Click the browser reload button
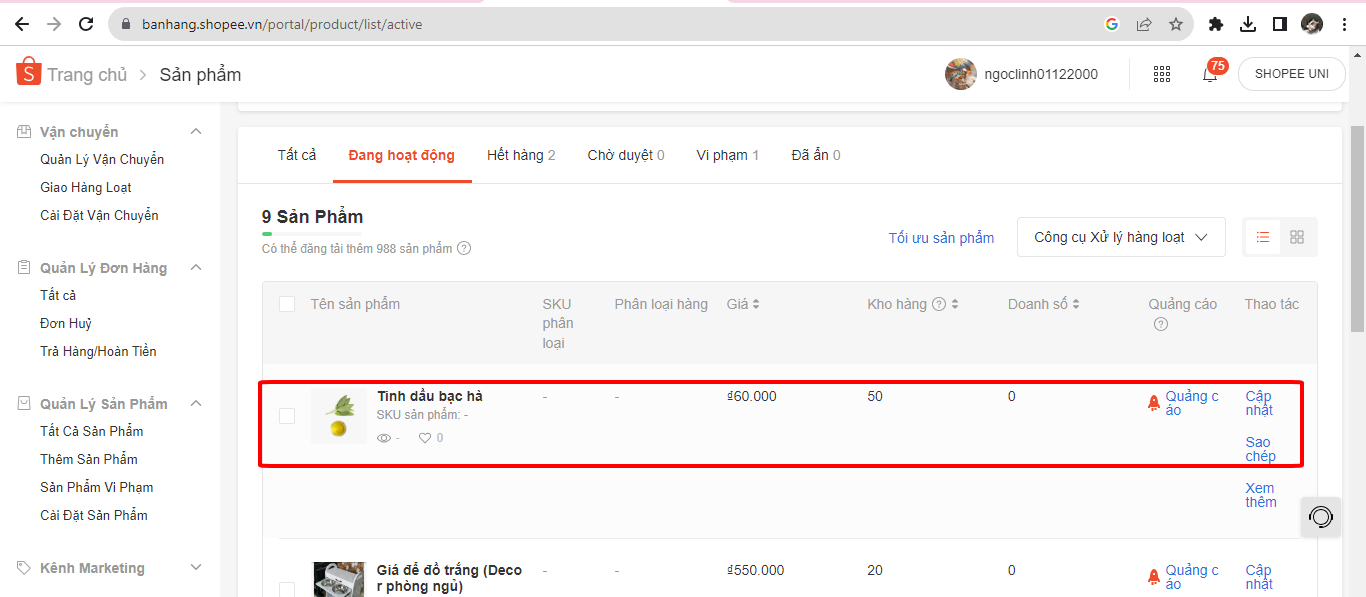This screenshot has width=1366, height=597. coord(86,24)
